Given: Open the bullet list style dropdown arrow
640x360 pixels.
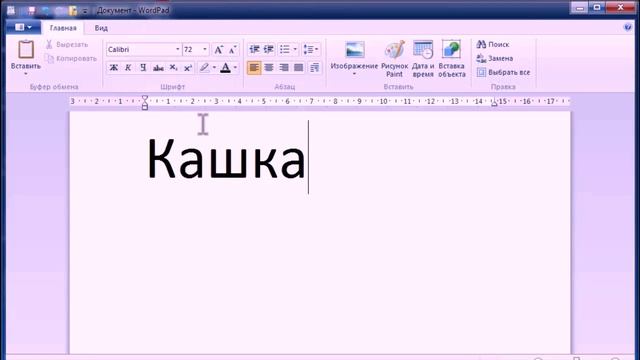Looking at the screenshot, I should [295, 49].
